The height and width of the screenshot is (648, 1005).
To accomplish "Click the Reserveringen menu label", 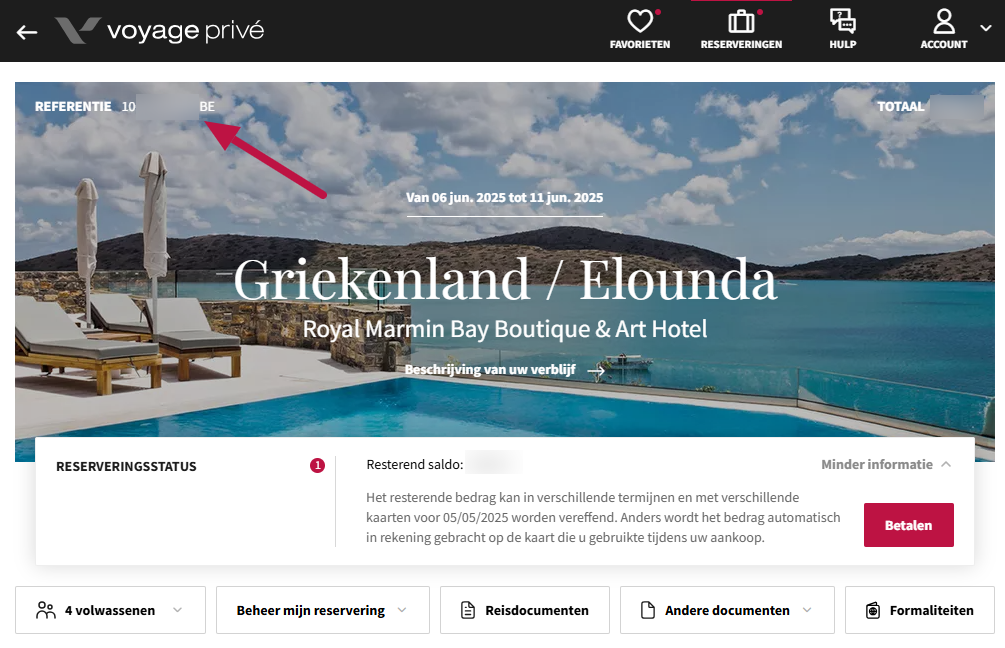I will 741,45.
